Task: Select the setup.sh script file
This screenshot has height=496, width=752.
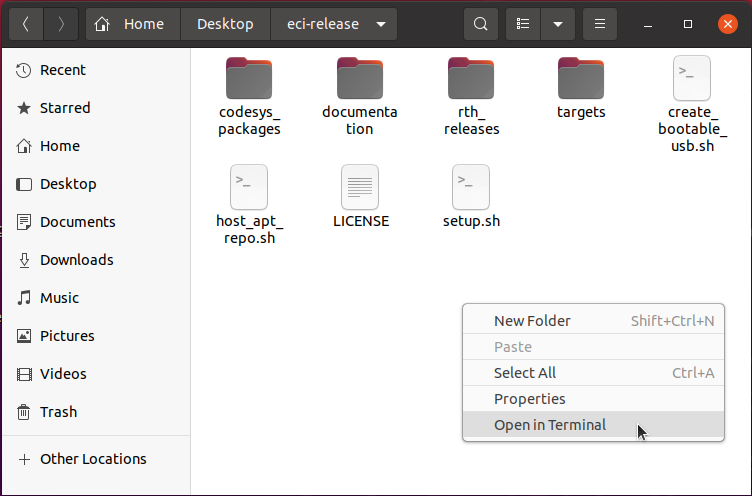Action: (x=471, y=197)
